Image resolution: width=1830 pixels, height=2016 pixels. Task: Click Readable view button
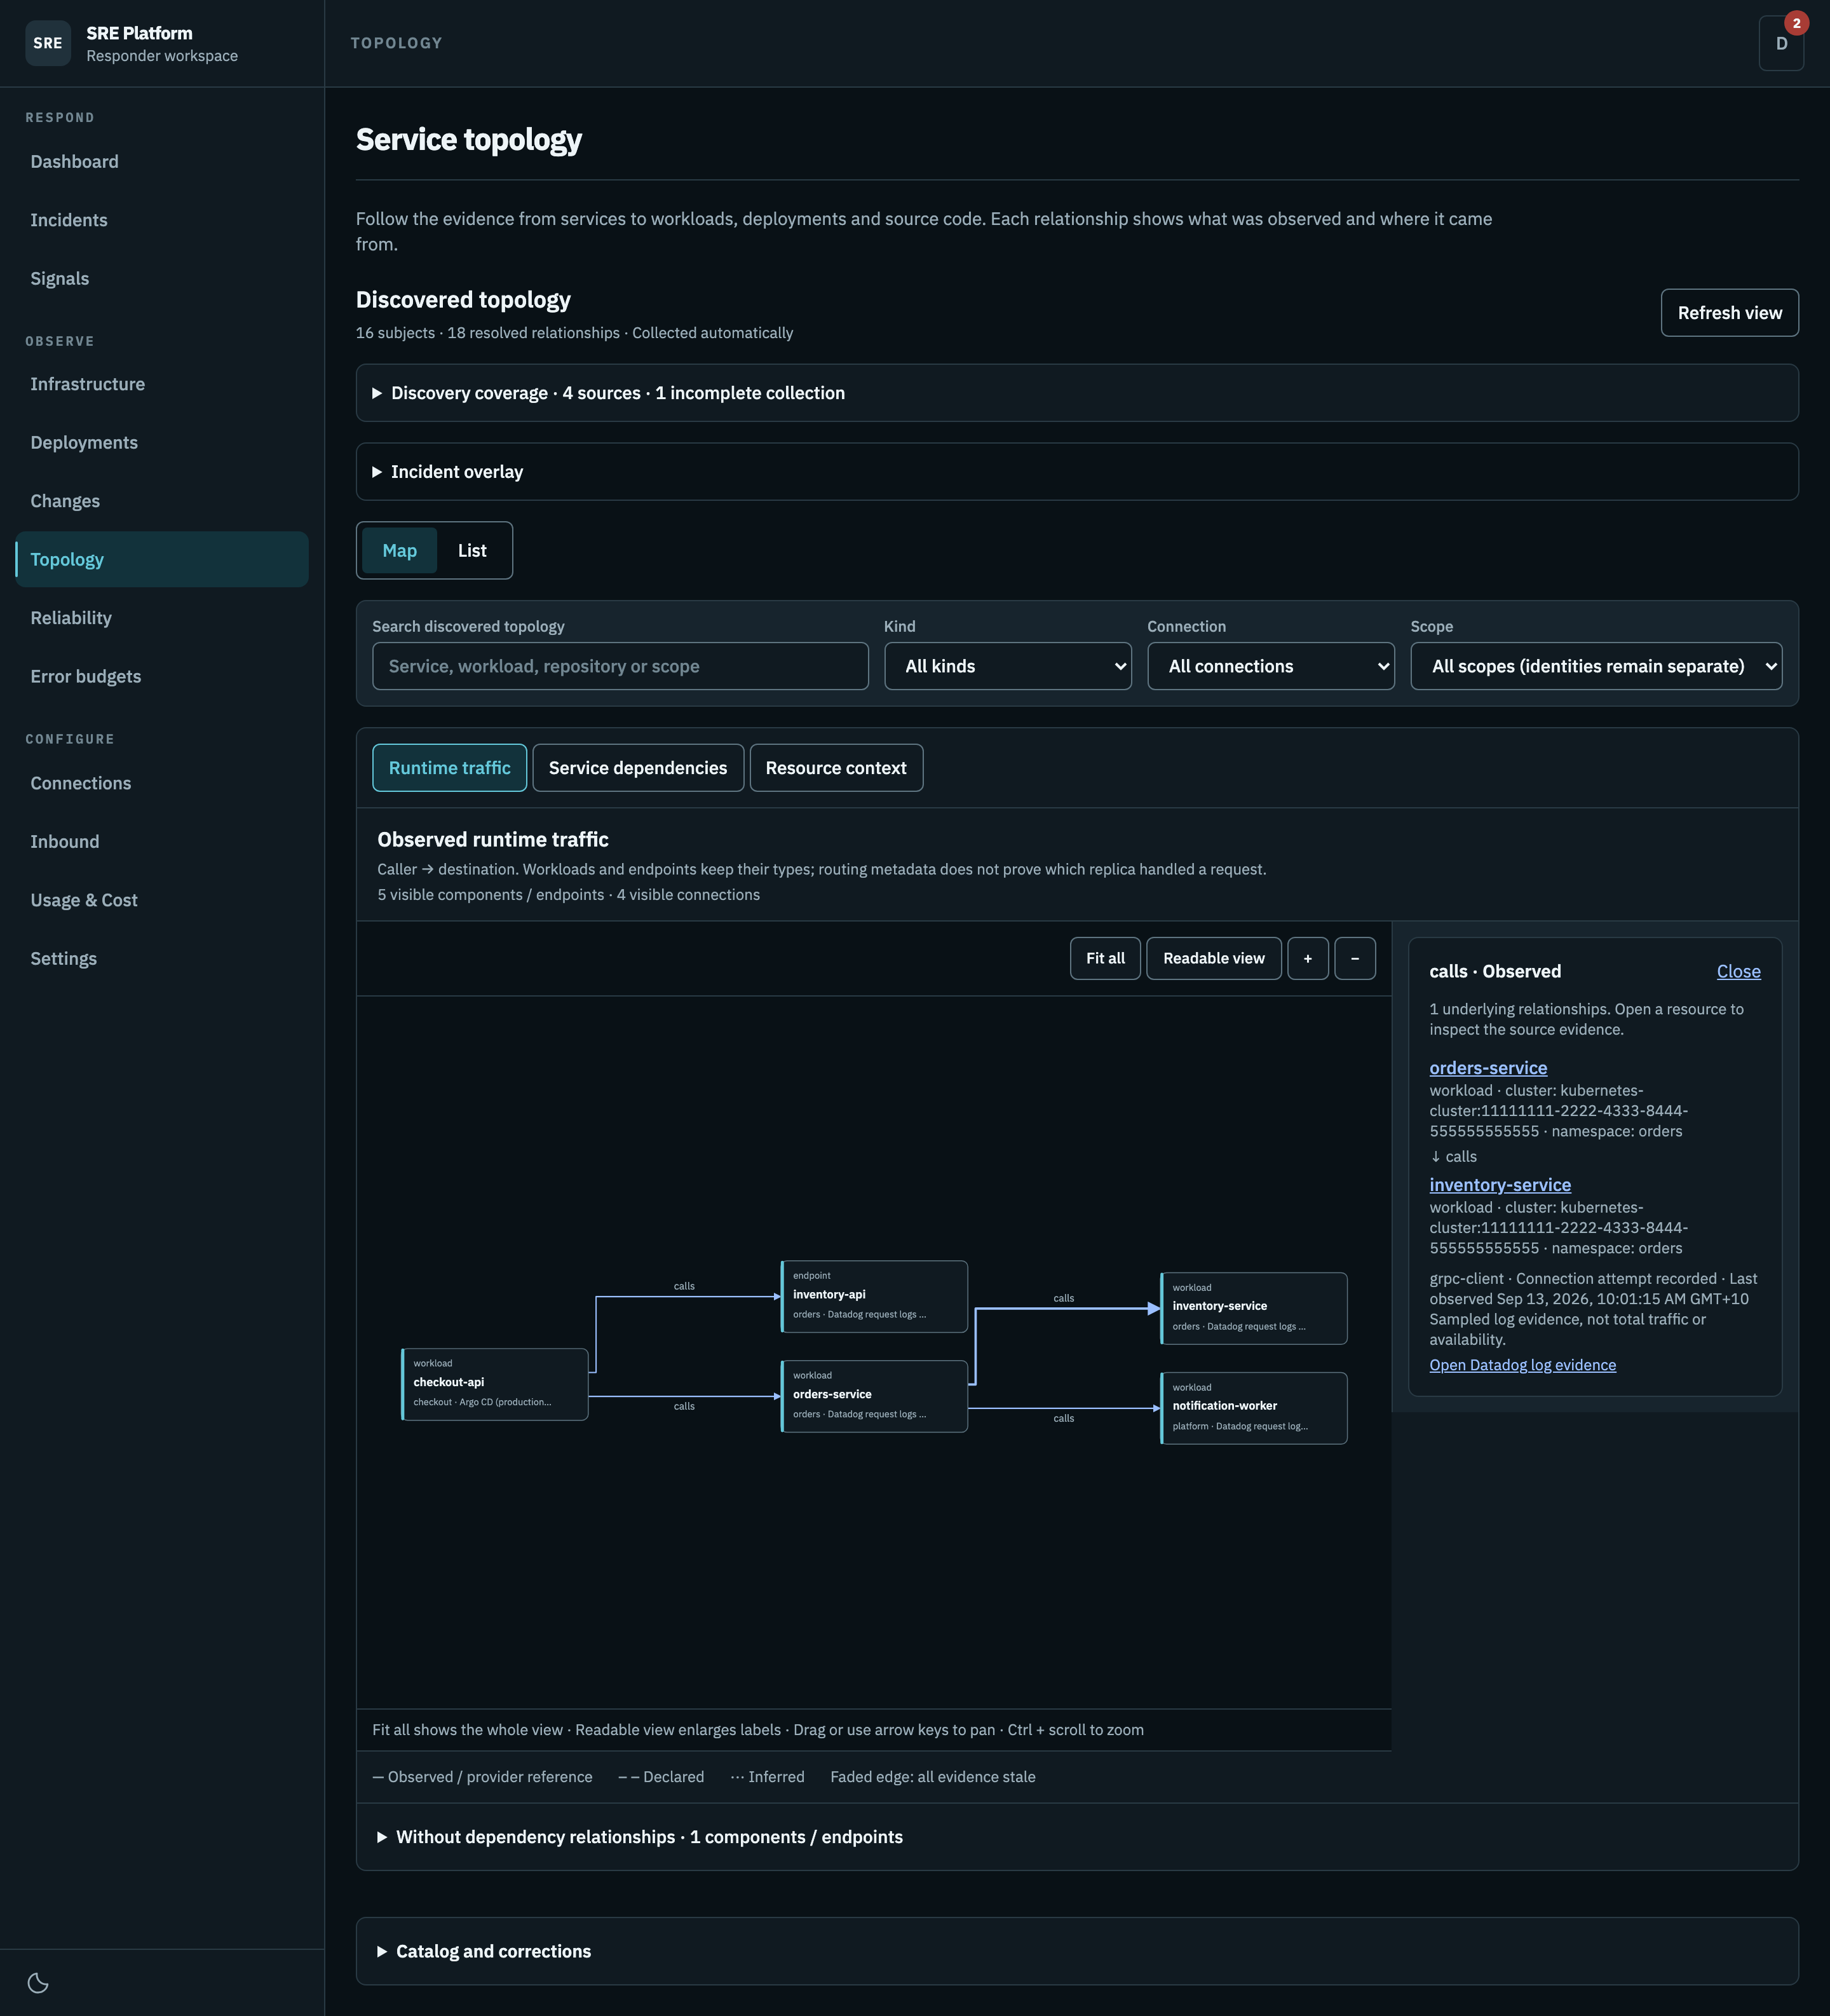pyautogui.click(x=1214, y=958)
